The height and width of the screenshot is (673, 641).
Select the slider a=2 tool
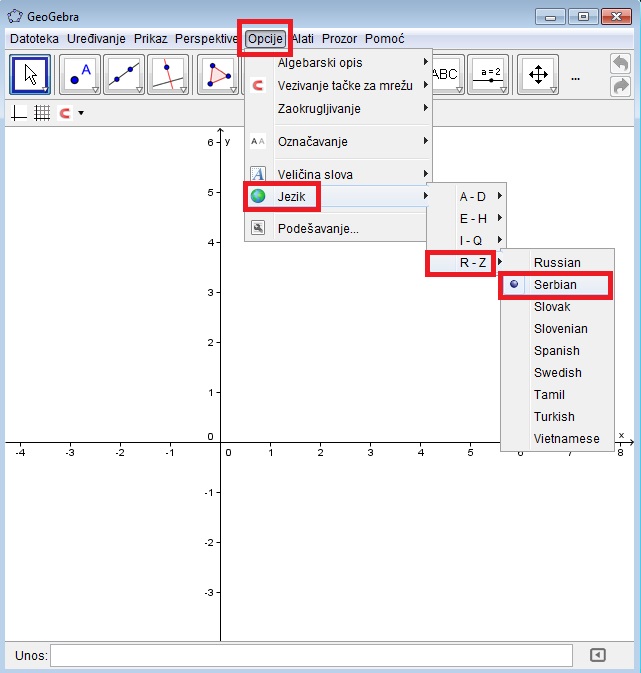pos(488,74)
